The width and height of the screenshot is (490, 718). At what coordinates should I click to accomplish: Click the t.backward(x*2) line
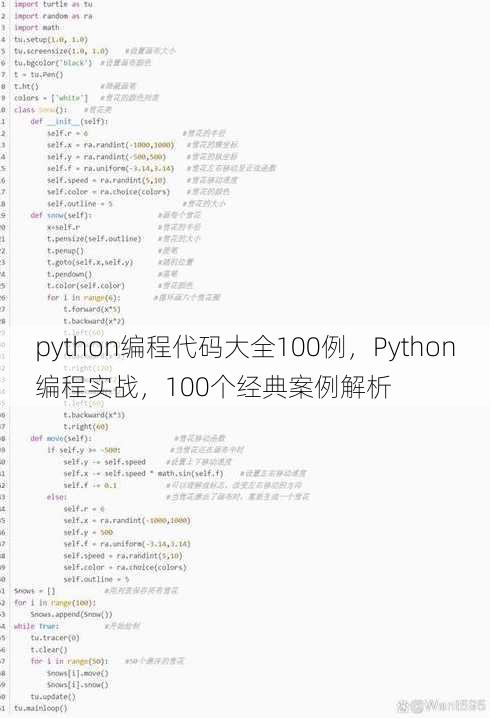94,321
